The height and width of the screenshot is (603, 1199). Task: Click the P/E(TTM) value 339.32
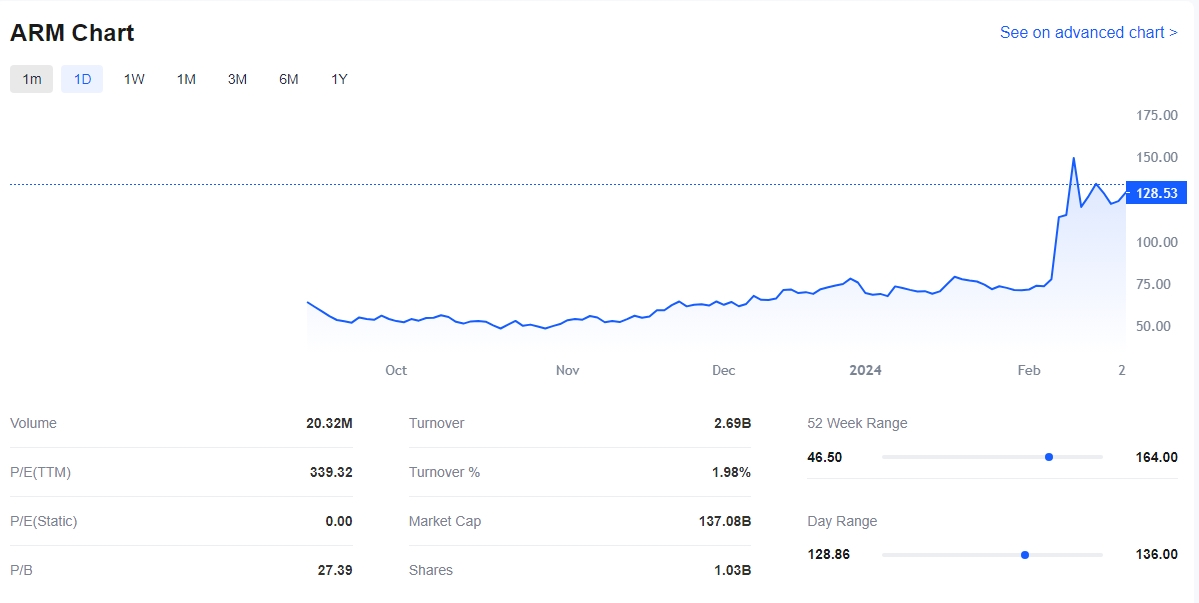(331, 473)
